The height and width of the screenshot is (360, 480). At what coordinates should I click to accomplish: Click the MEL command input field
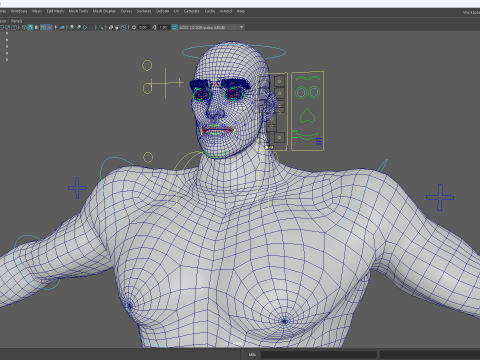coord(319,354)
